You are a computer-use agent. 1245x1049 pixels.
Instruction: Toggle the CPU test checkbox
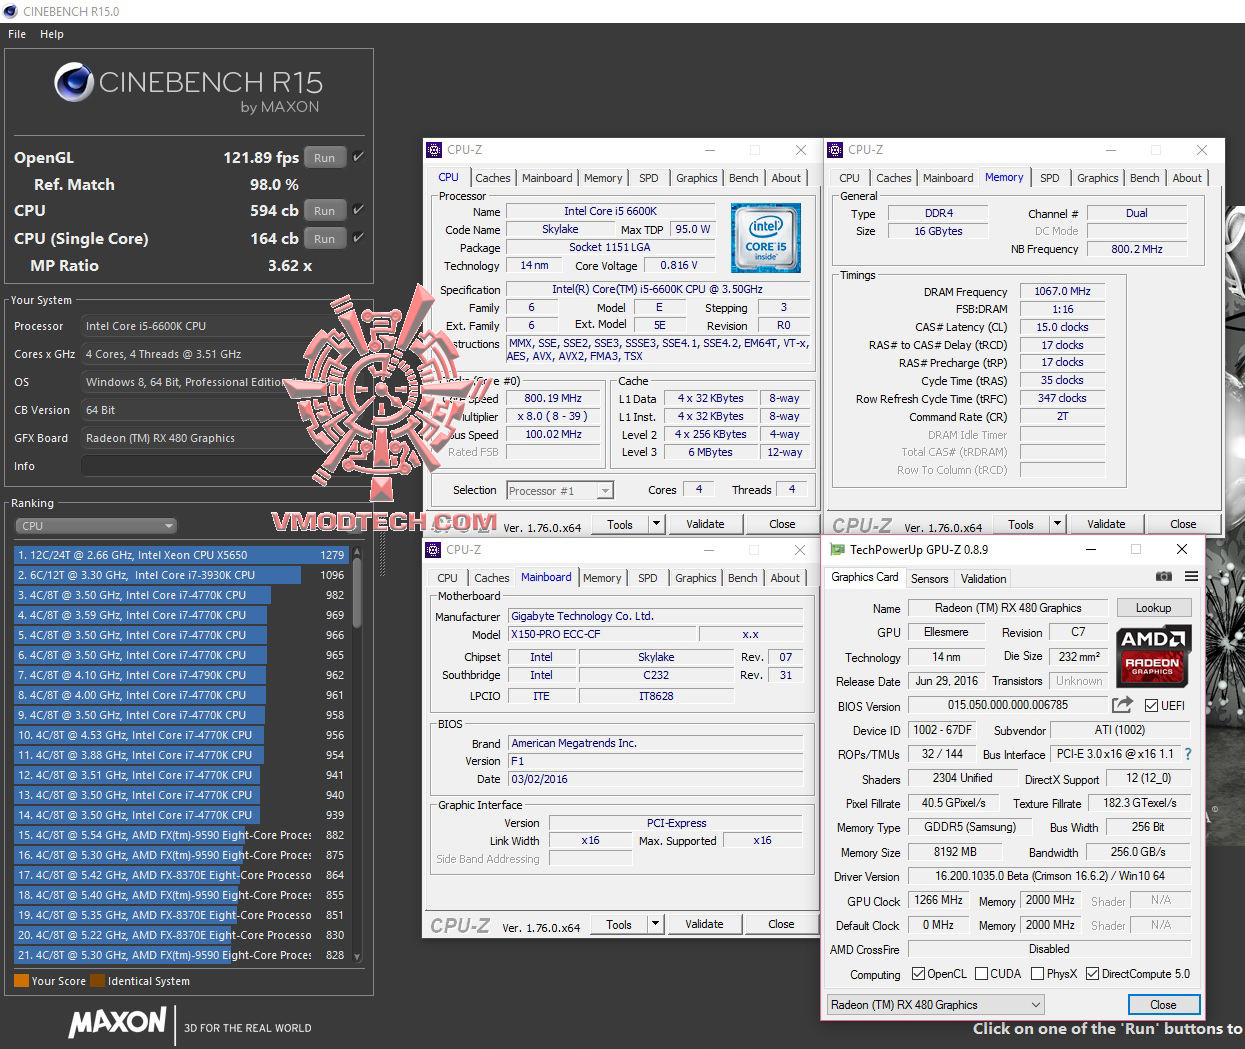(358, 210)
